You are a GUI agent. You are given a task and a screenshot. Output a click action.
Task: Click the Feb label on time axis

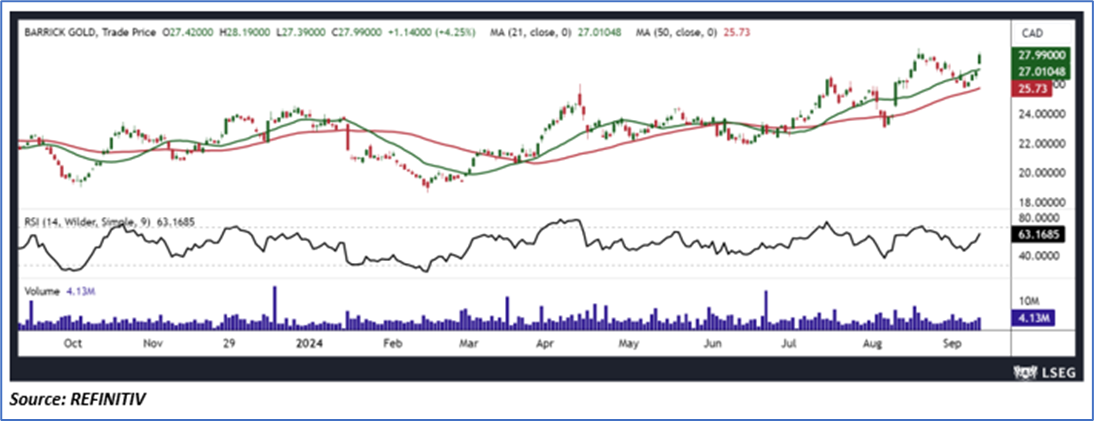(391, 344)
